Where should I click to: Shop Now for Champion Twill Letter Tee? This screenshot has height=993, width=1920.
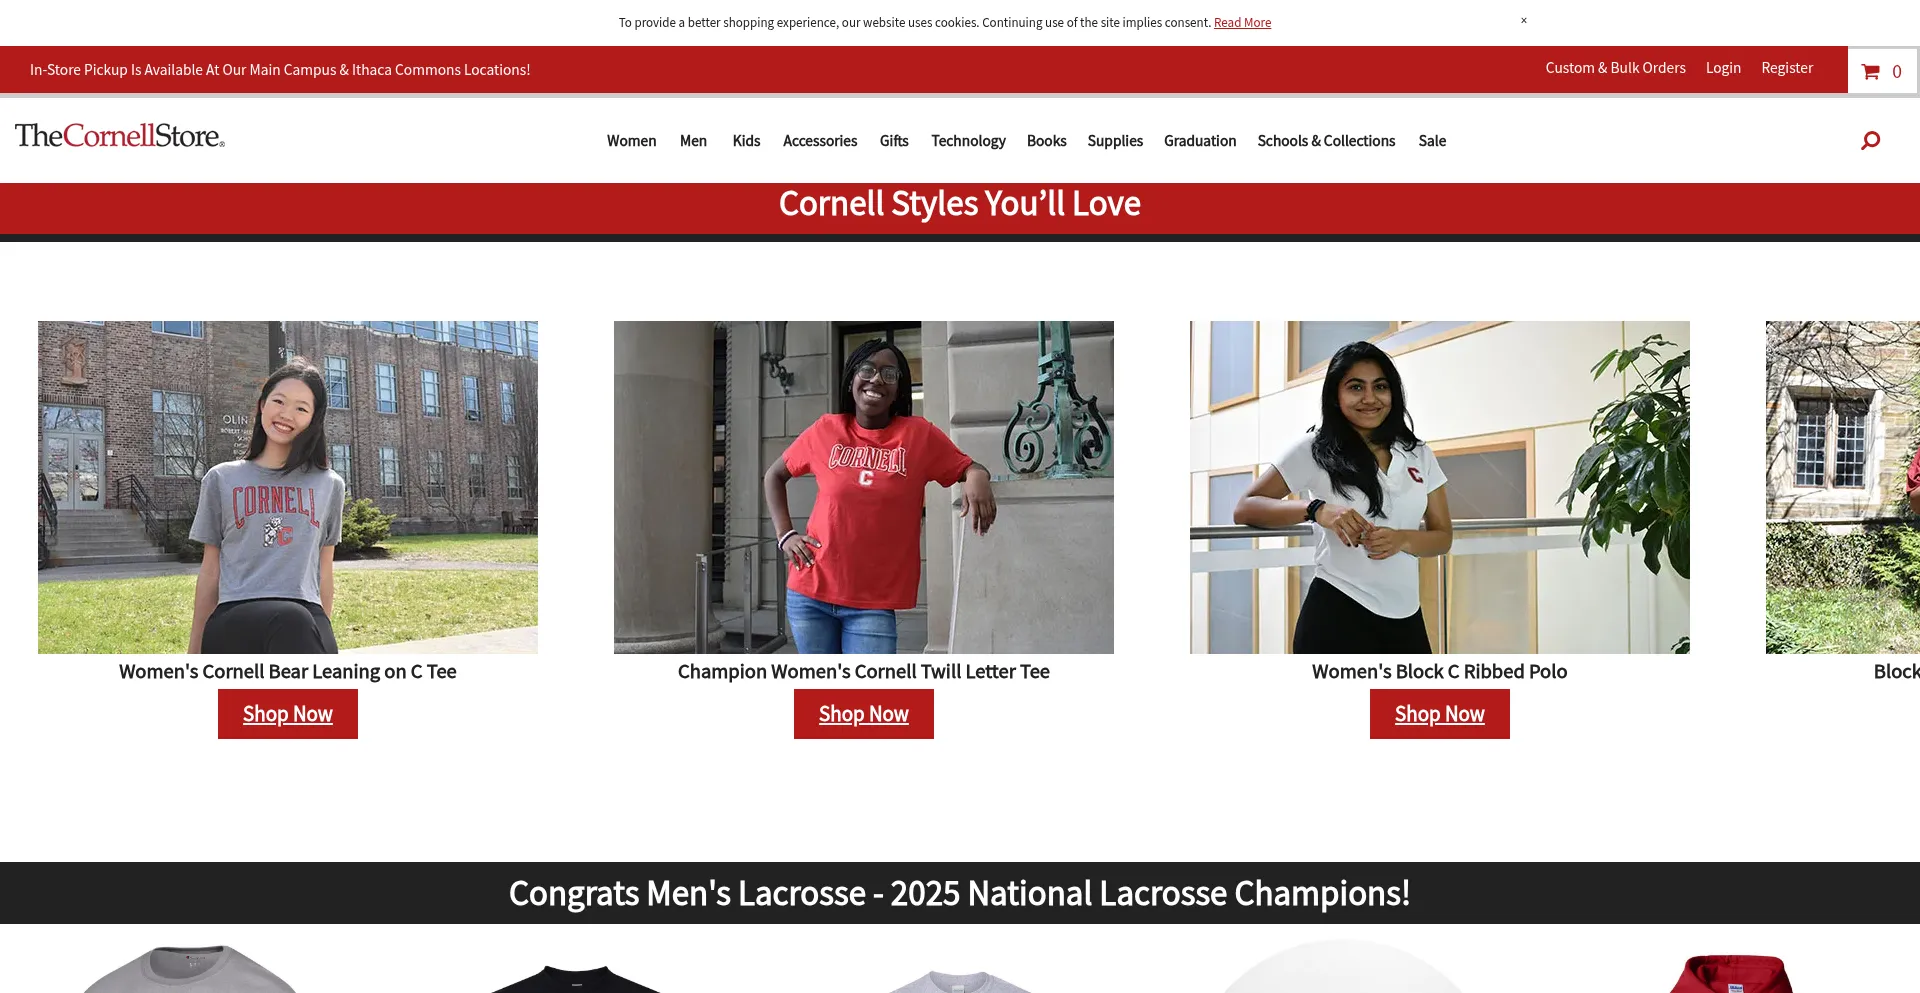click(864, 714)
